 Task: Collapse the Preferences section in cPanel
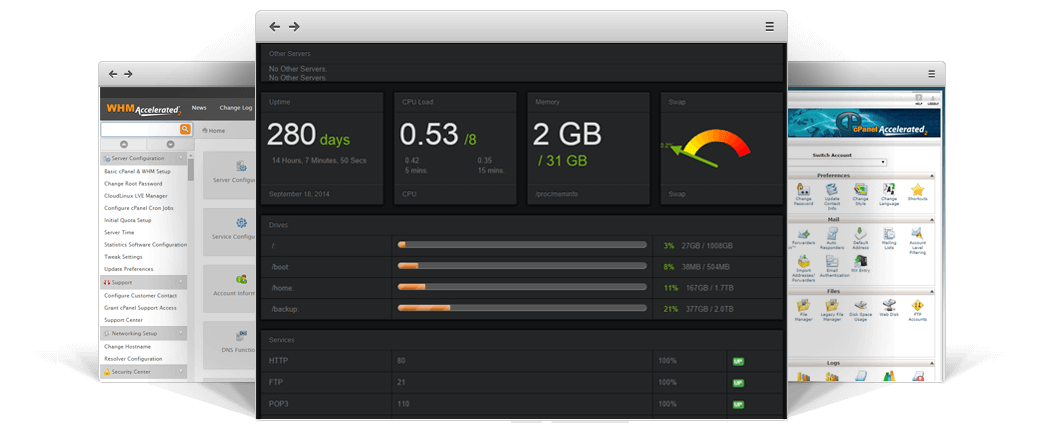click(932, 176)
